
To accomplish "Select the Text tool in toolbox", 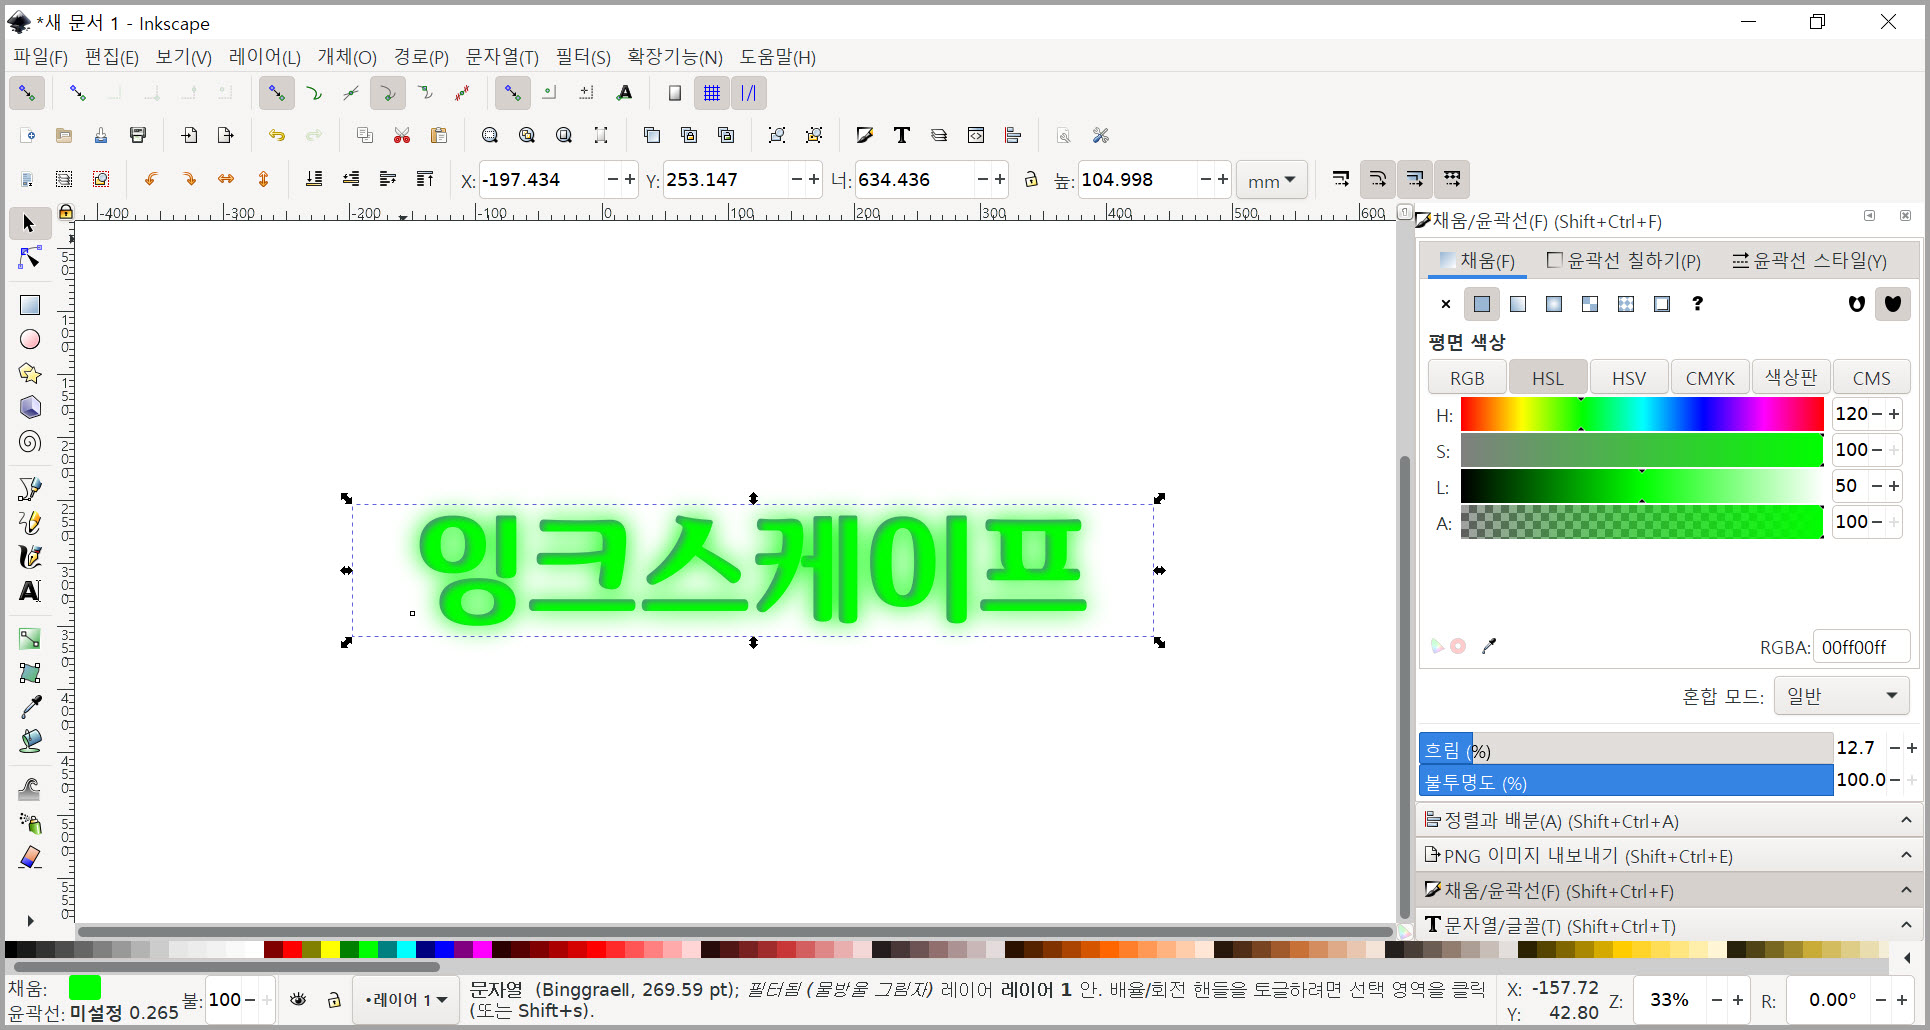I will (30, 591).
